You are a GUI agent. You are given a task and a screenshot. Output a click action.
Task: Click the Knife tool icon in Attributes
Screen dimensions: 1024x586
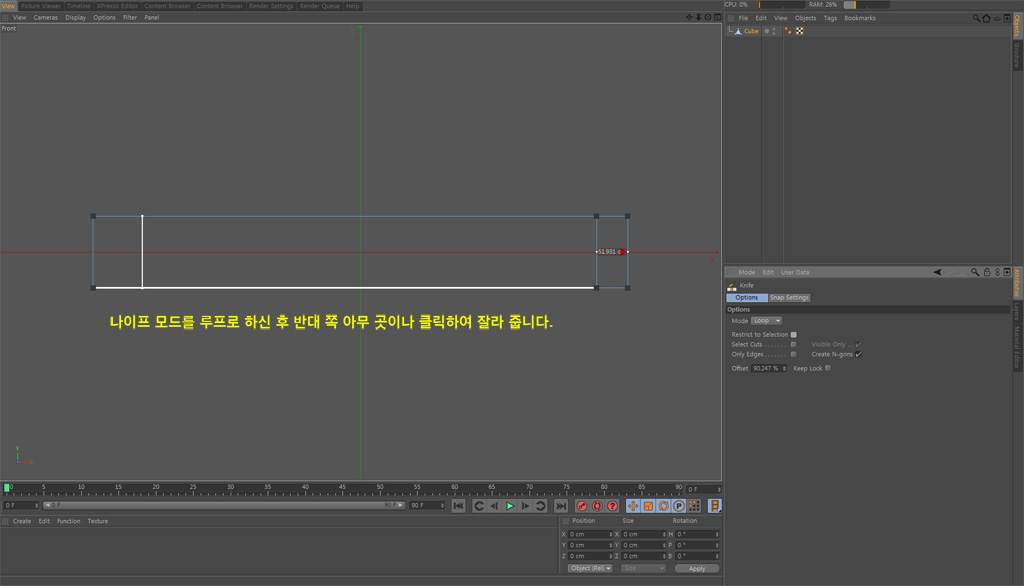tap(731, 286)
